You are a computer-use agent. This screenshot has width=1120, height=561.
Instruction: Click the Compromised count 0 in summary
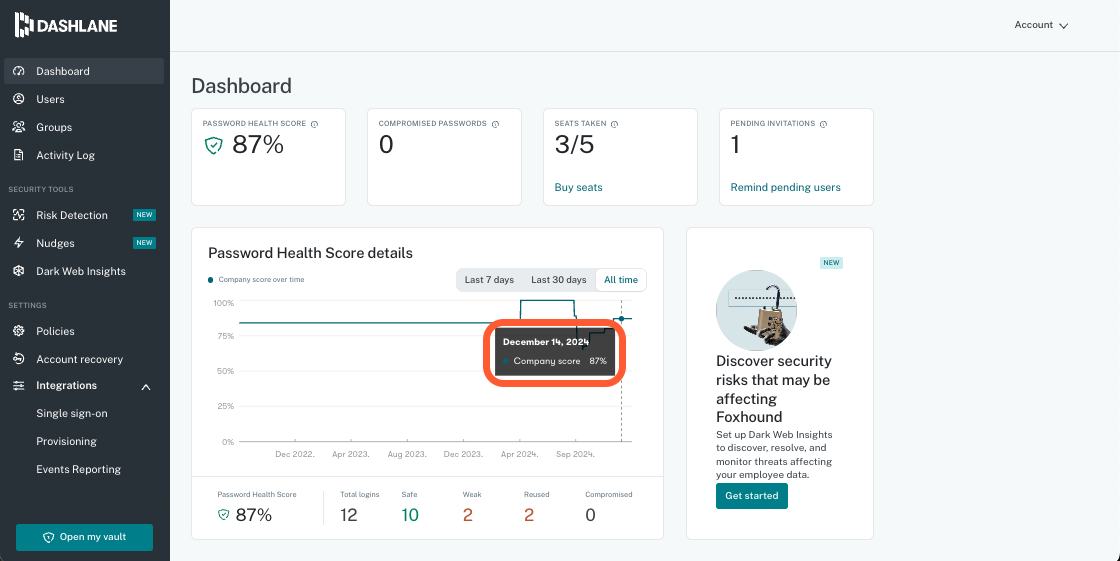coord(590,515)
